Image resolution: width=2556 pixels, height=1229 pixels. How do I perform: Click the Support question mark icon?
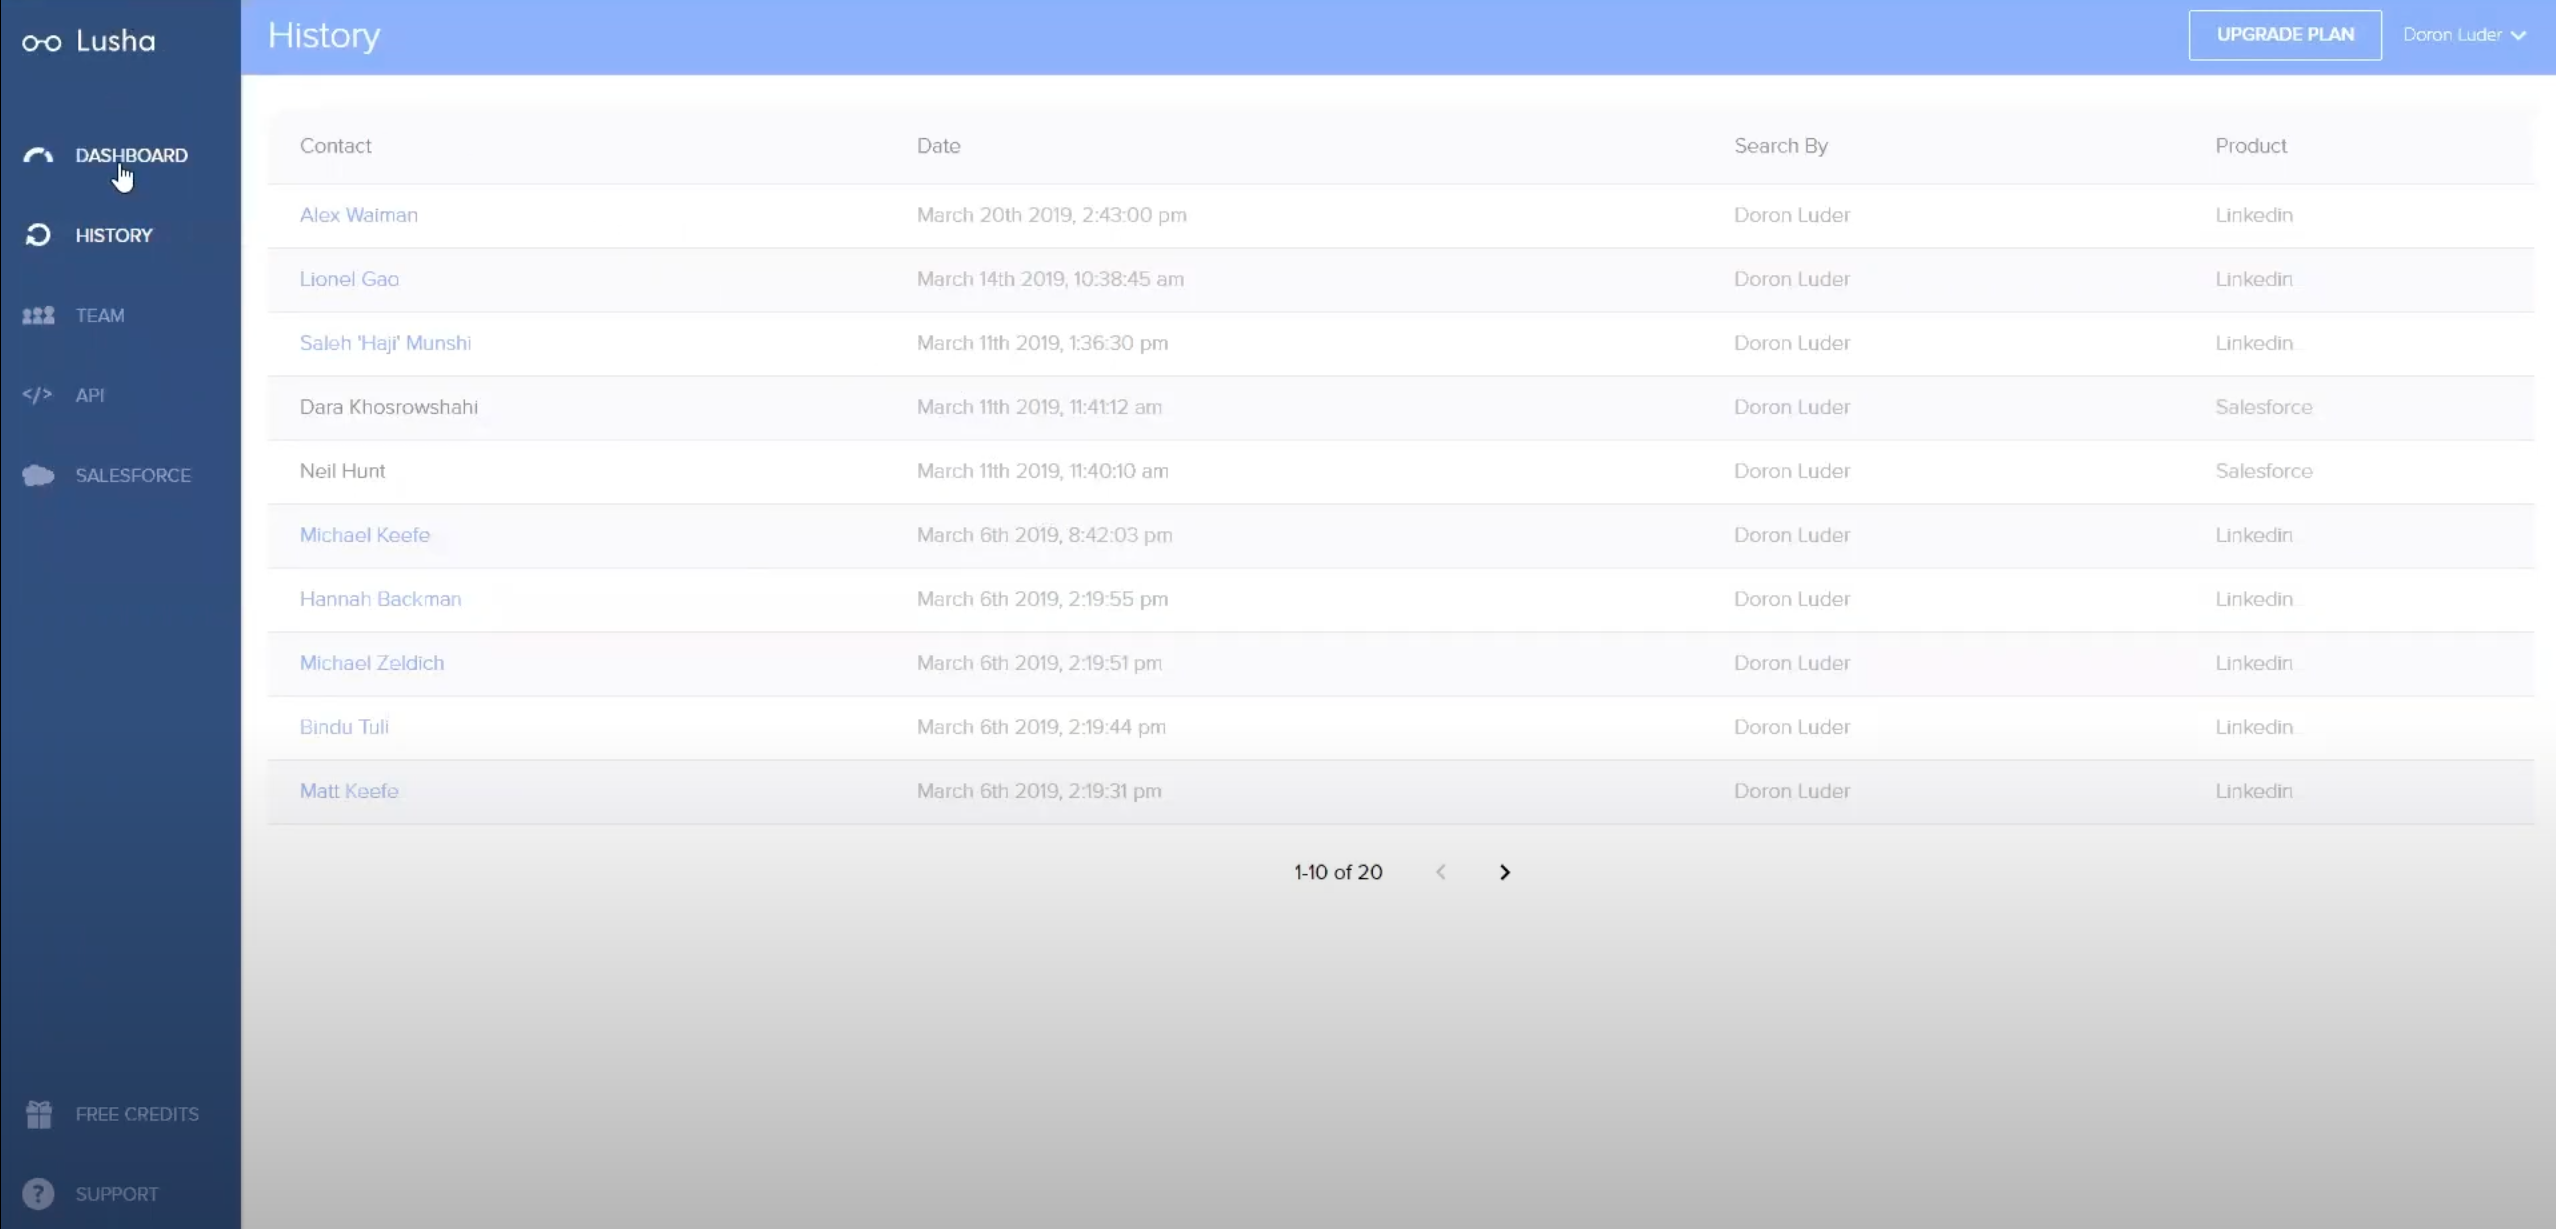coord(38,1193)
